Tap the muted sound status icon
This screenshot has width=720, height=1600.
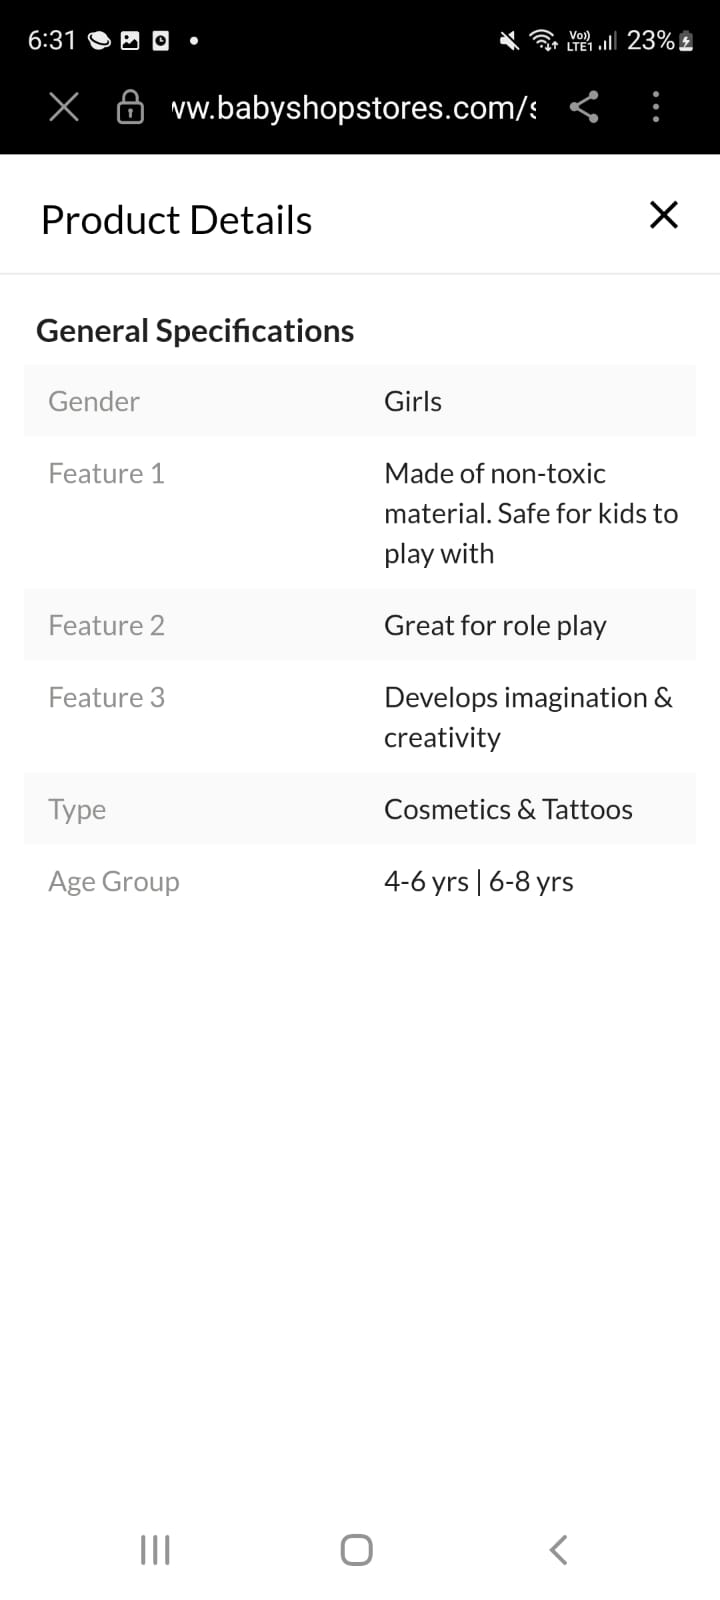[x=510, y=41]
